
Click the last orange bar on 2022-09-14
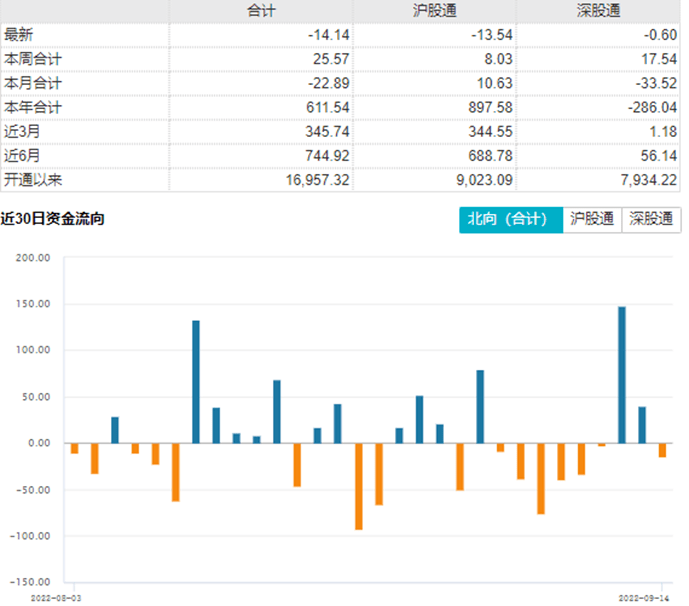click(662, 450)
